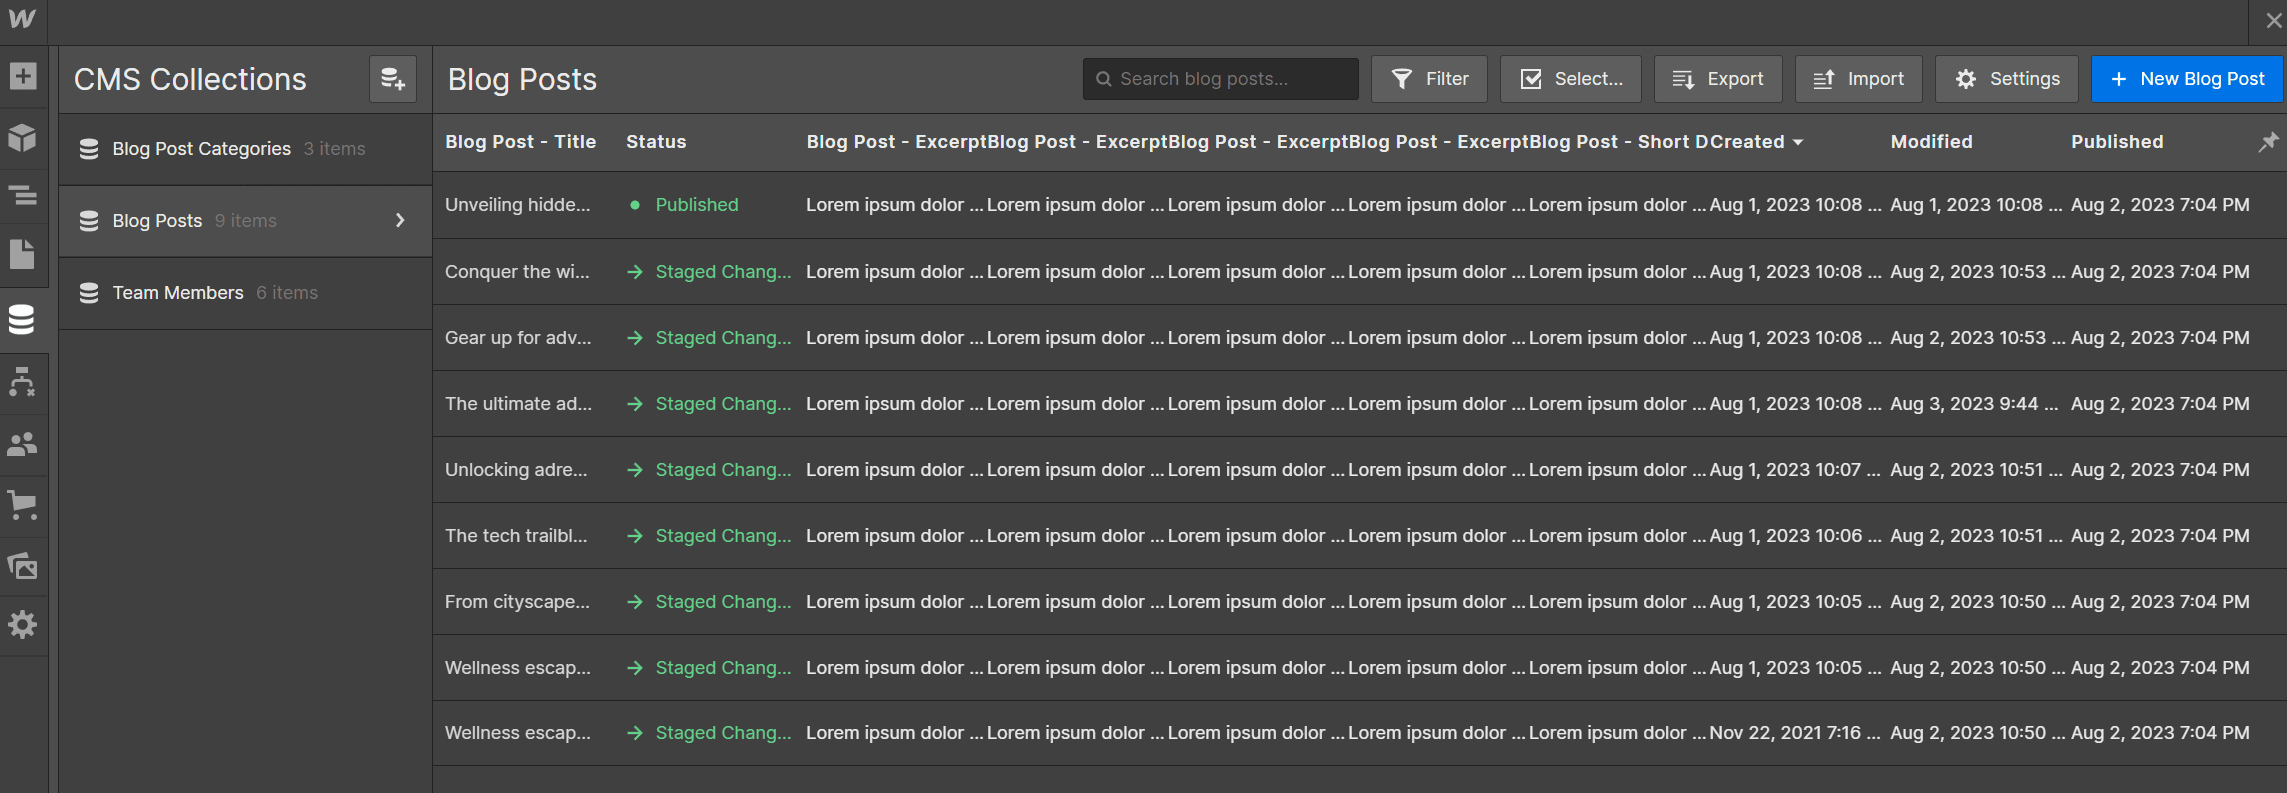Click the Blog Post Categories database icon

(x=89, y=149)
